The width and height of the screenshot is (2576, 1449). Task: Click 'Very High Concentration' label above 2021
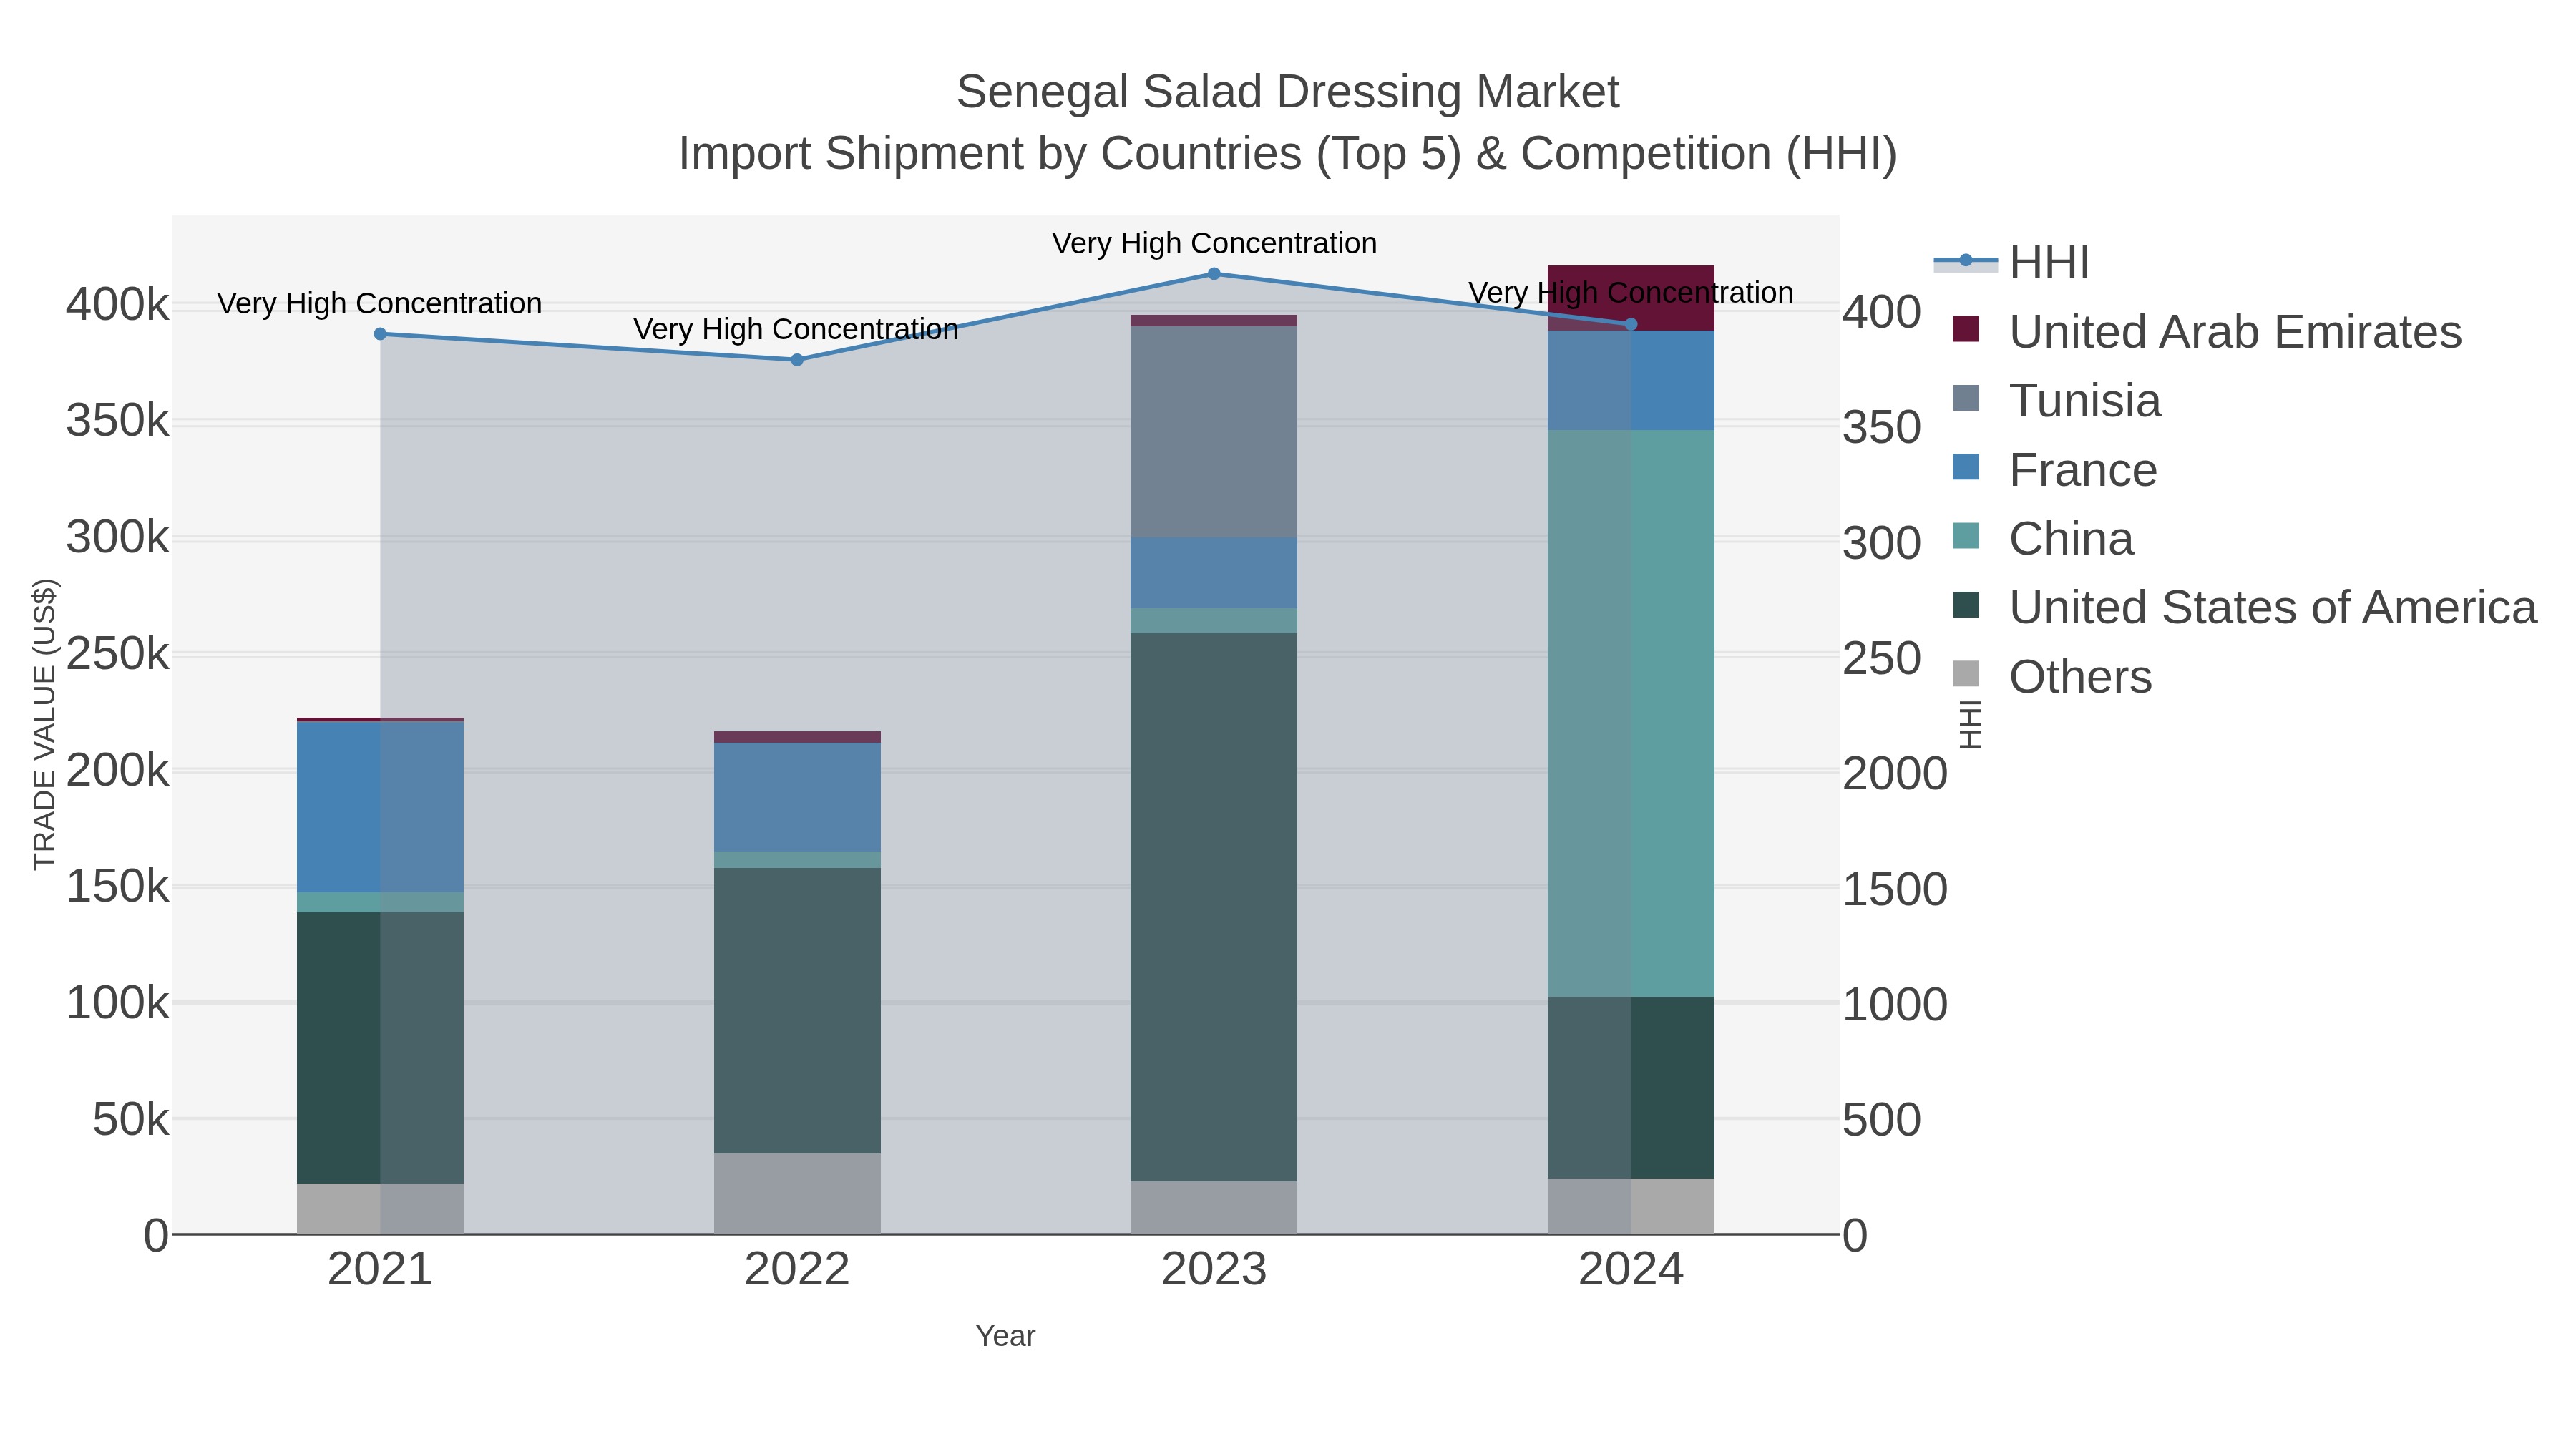click(x=380, y=303)
